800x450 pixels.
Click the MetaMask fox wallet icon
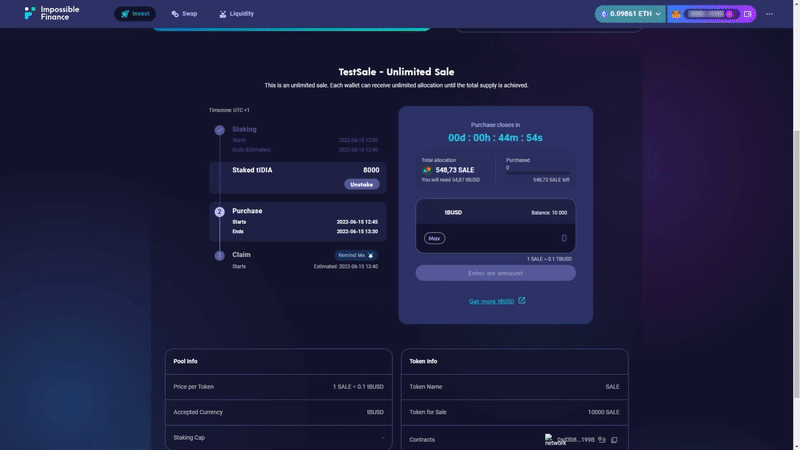tap(676, 14)
